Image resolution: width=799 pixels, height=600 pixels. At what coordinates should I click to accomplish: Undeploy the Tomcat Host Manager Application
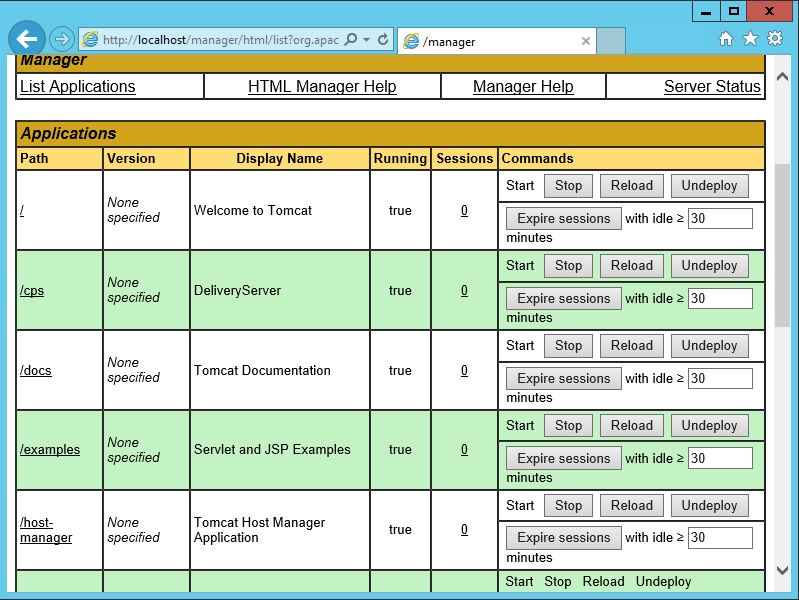pyautogui.click(x=709, y=506)
